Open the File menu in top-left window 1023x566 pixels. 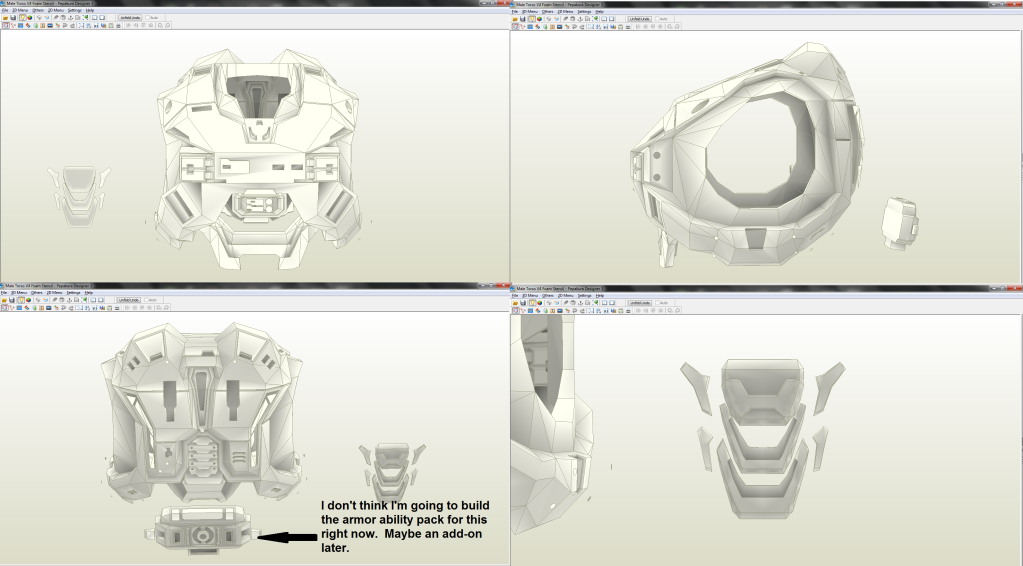tap(5, 11)
